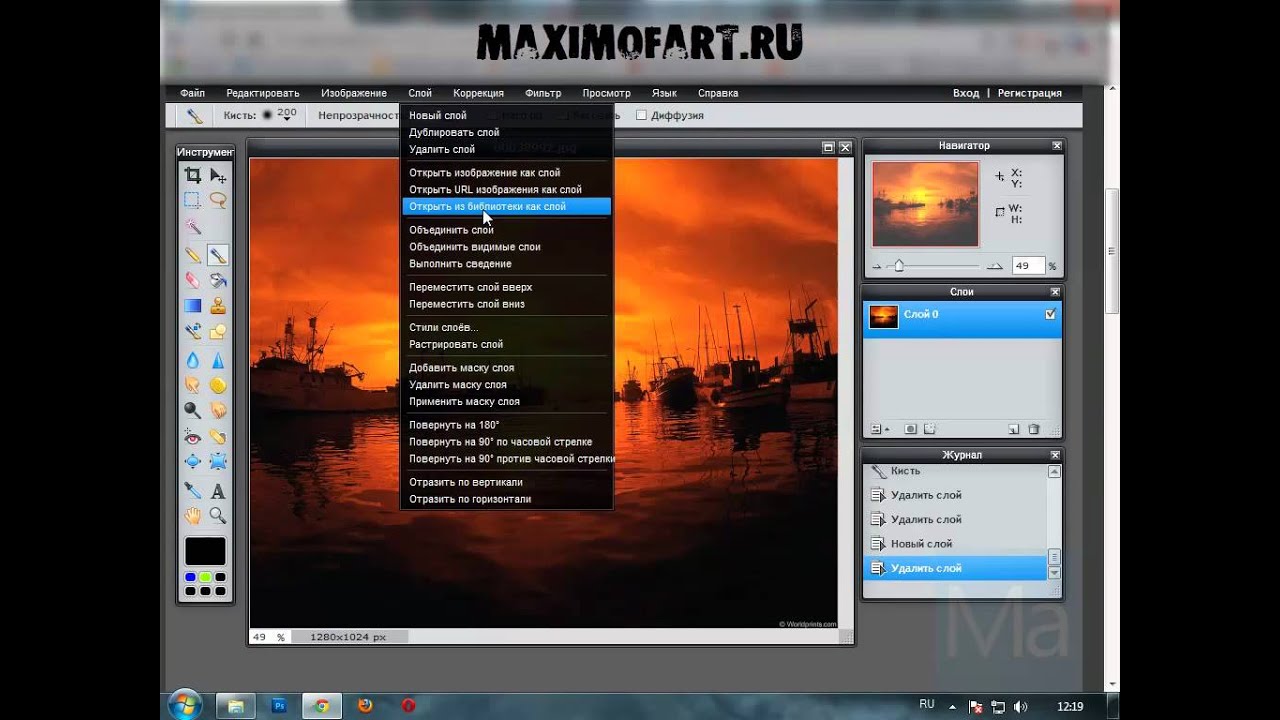Click new layer icon in Слои panel

click(x=1014, y=429)
